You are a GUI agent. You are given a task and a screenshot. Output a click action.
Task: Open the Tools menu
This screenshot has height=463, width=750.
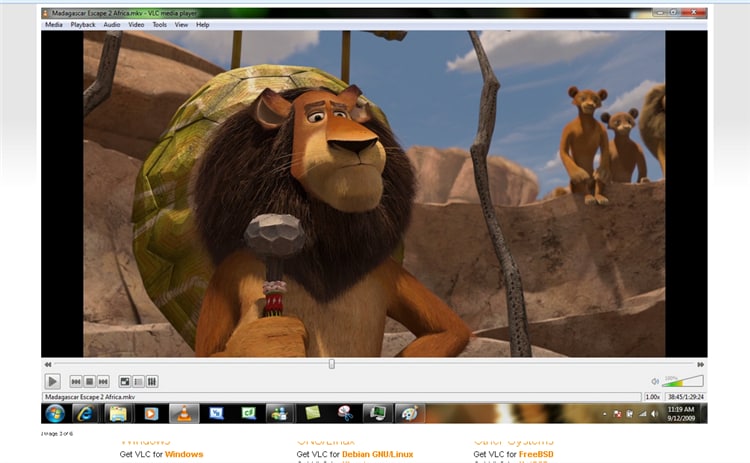click(160, 25)
